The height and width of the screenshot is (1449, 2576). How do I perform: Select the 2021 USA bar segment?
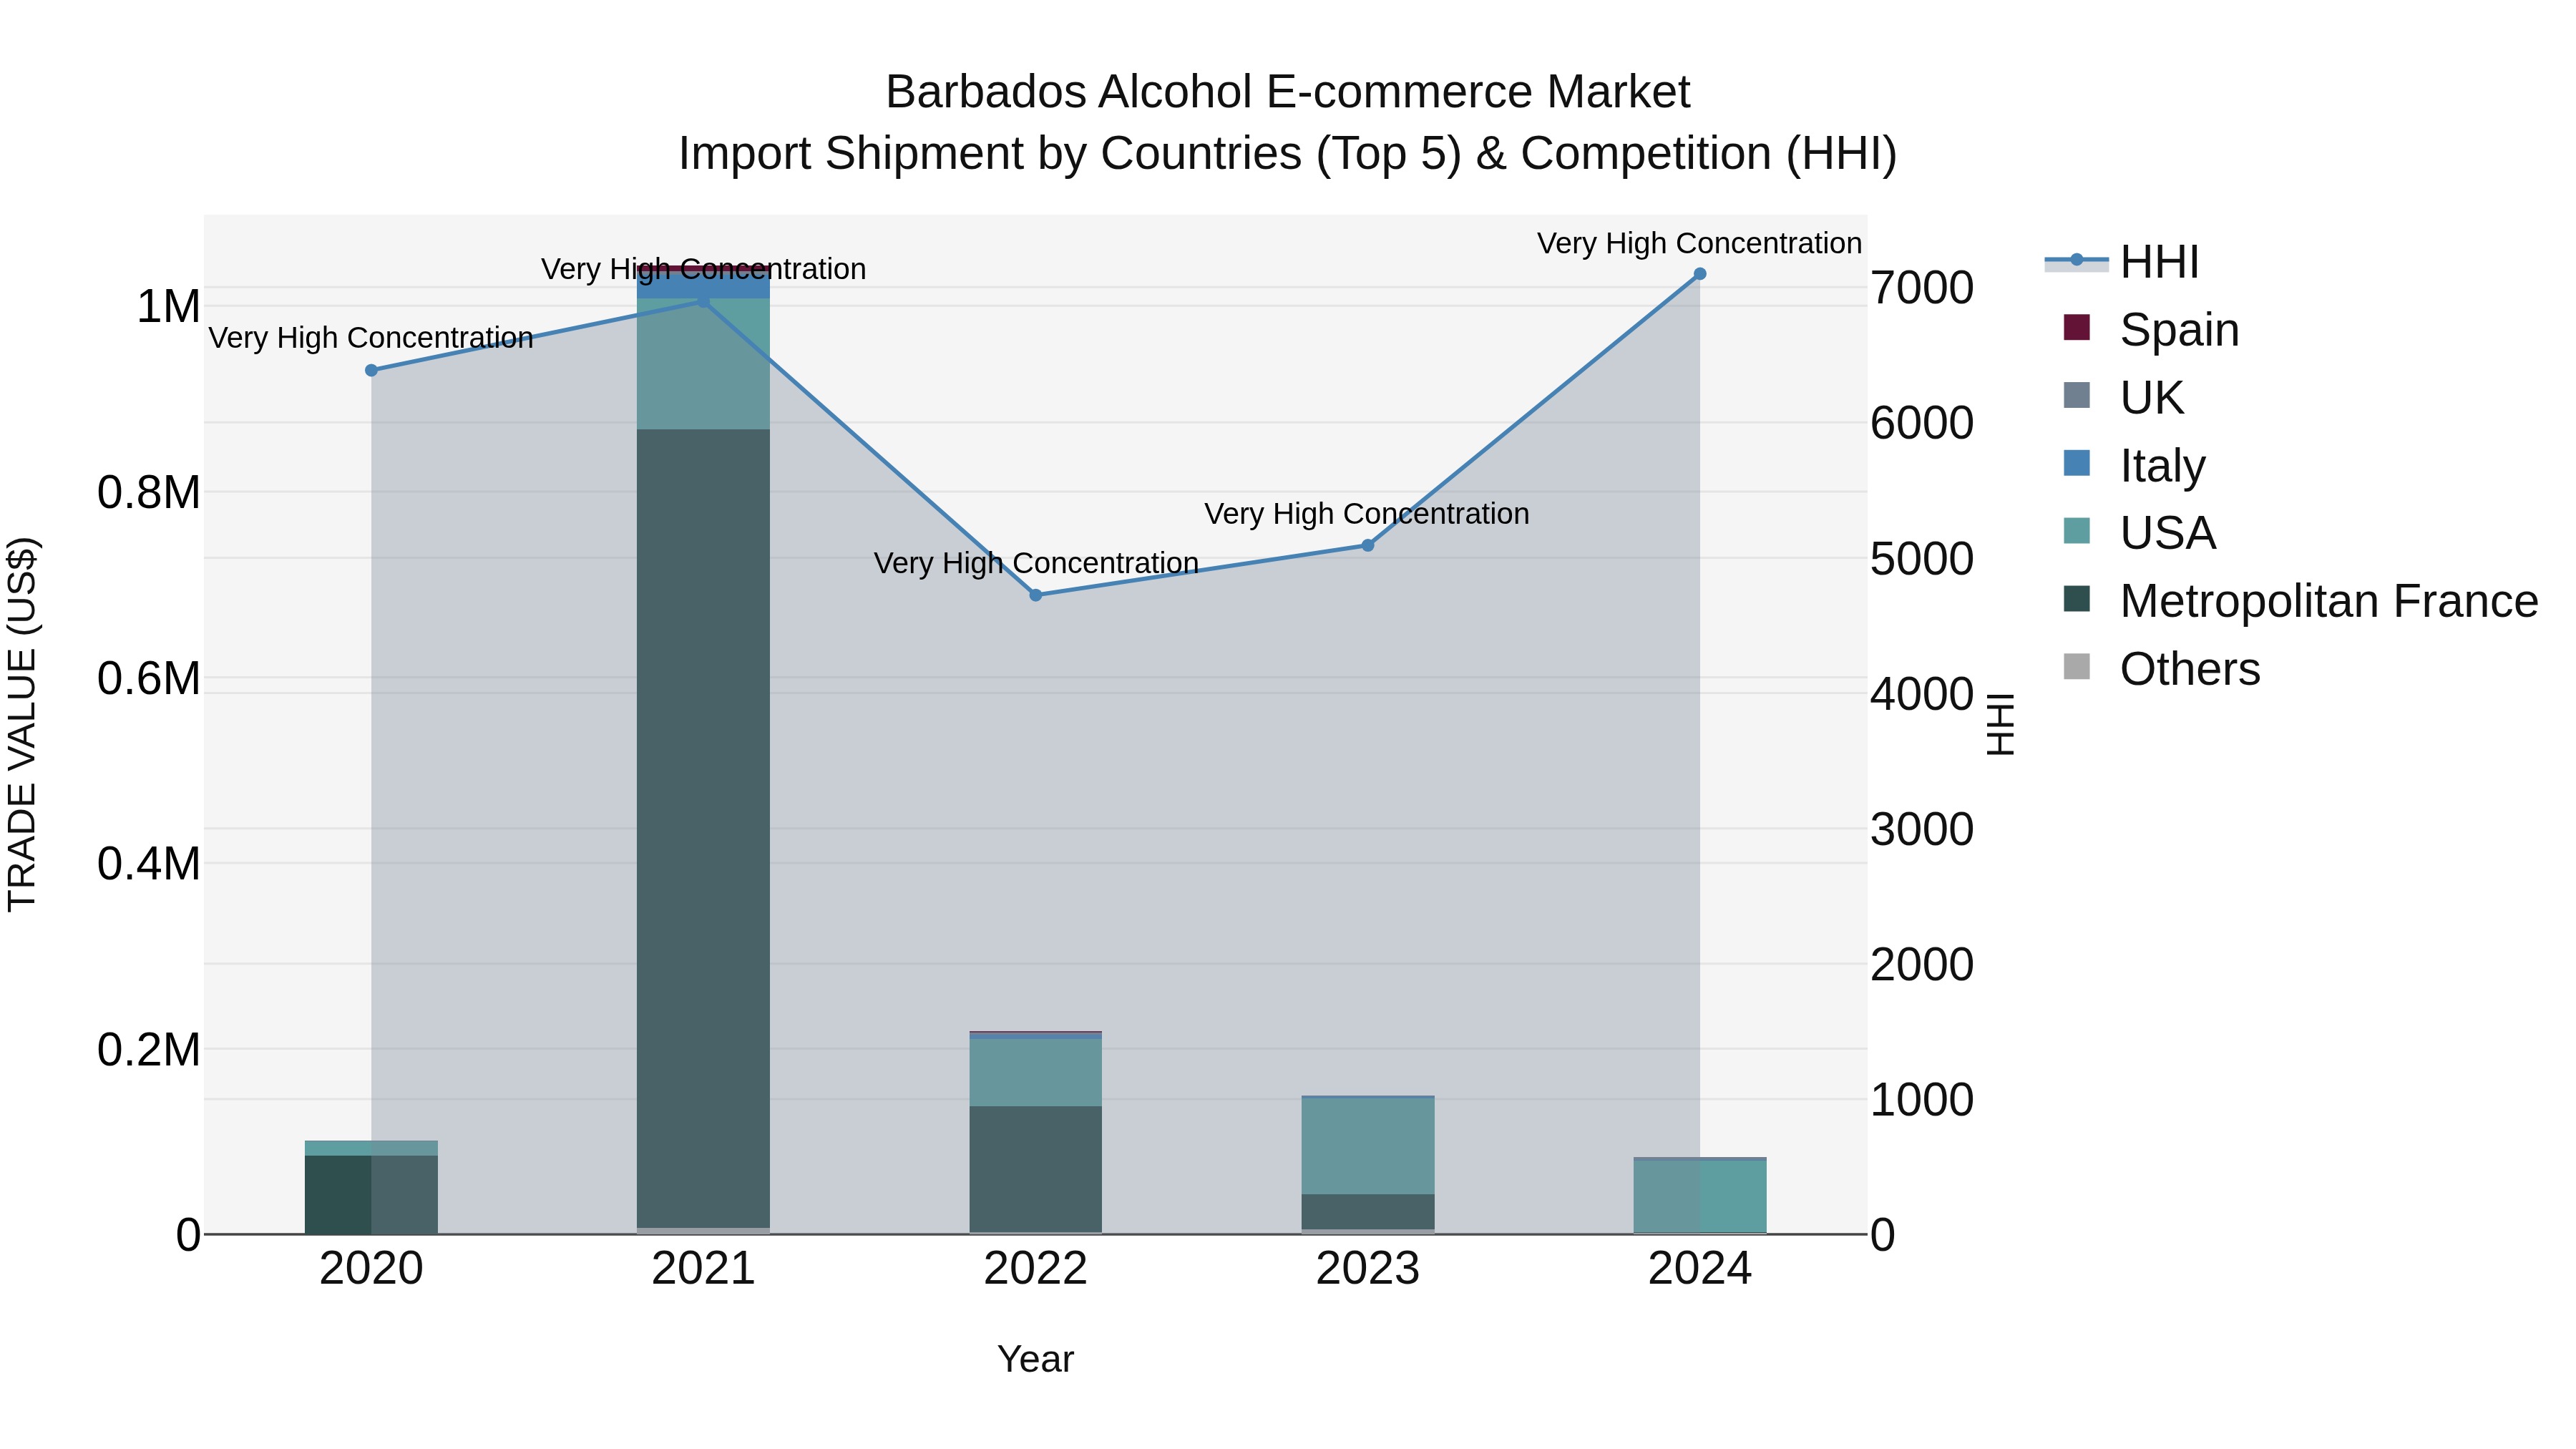tap(703, 364)
